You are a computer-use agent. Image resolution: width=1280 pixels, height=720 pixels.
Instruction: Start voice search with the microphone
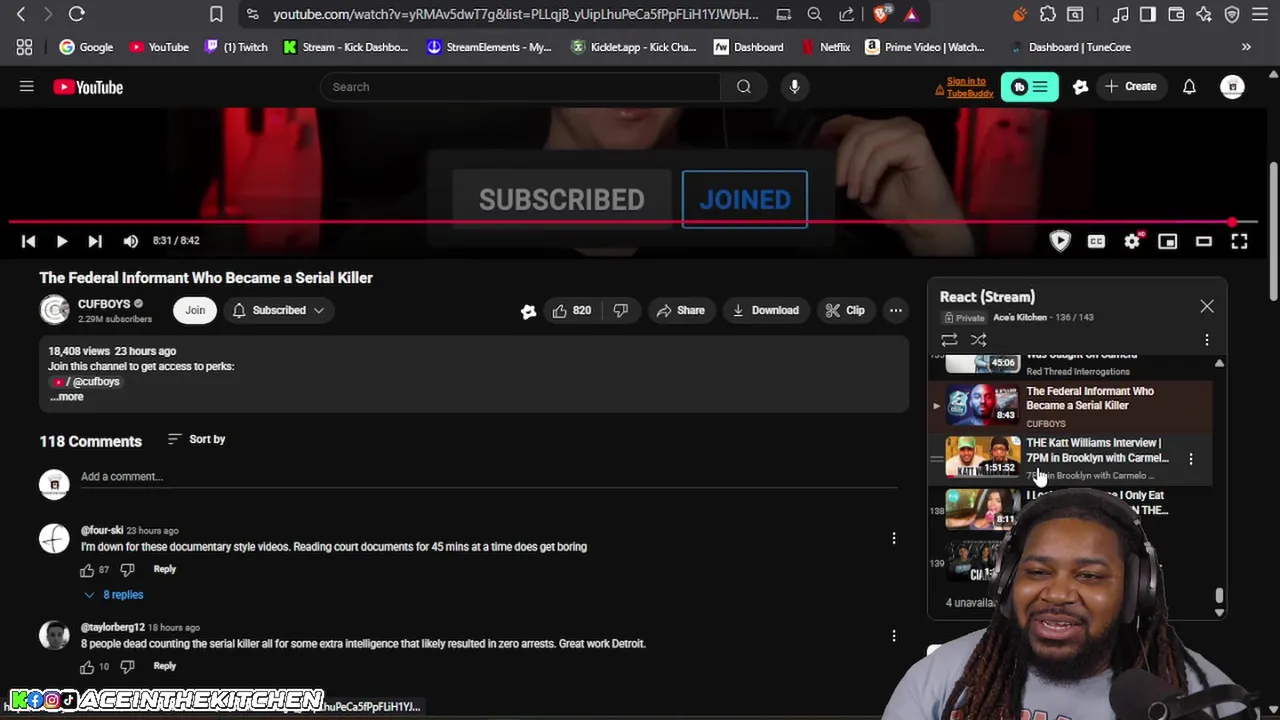click(794, 87)
